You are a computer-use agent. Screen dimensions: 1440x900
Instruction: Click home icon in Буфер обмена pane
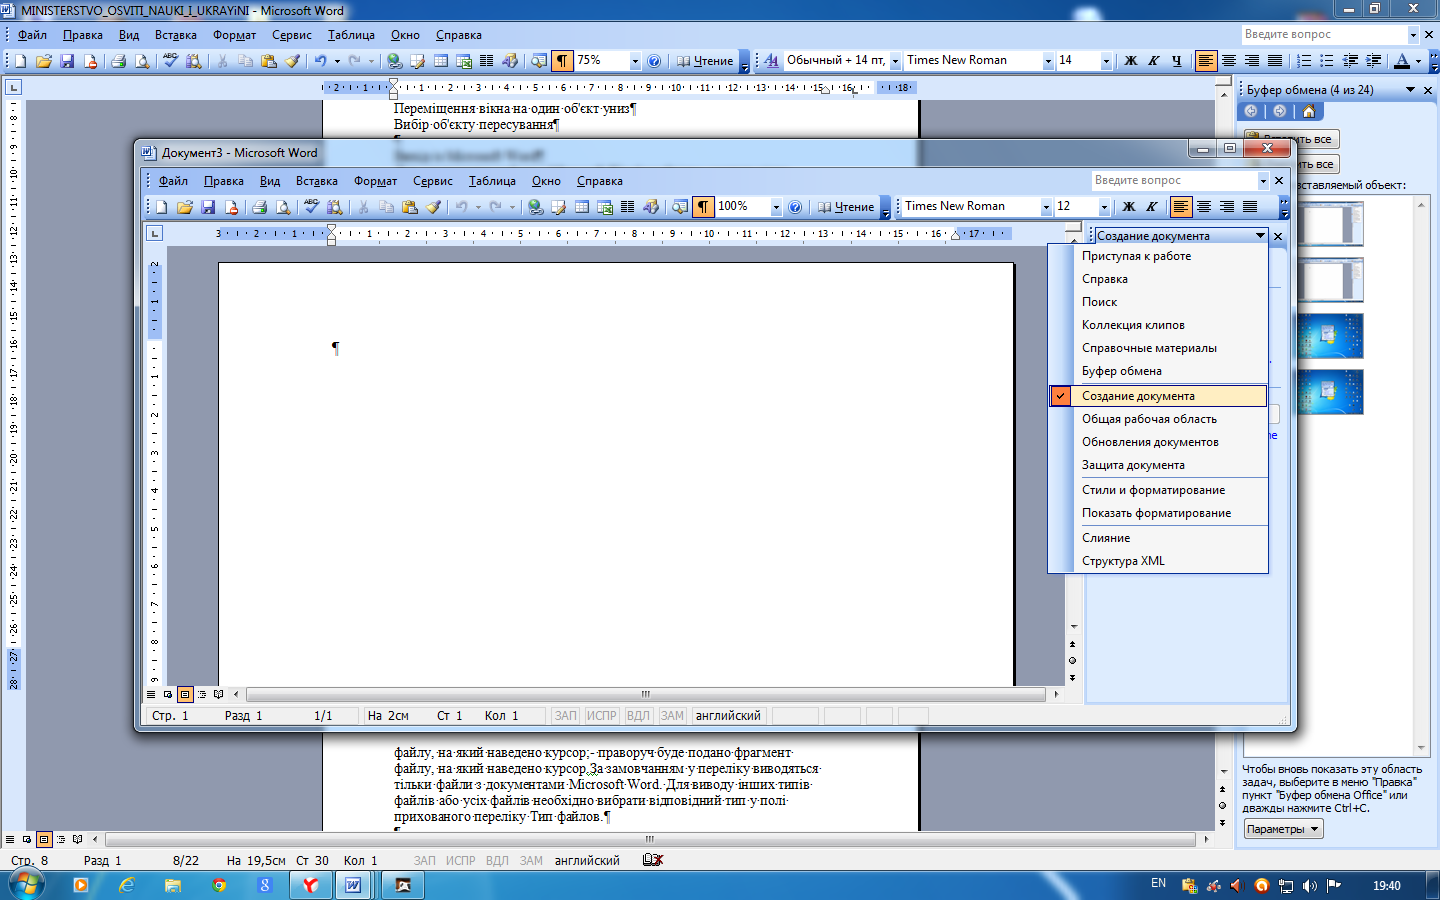point(1308,111)
